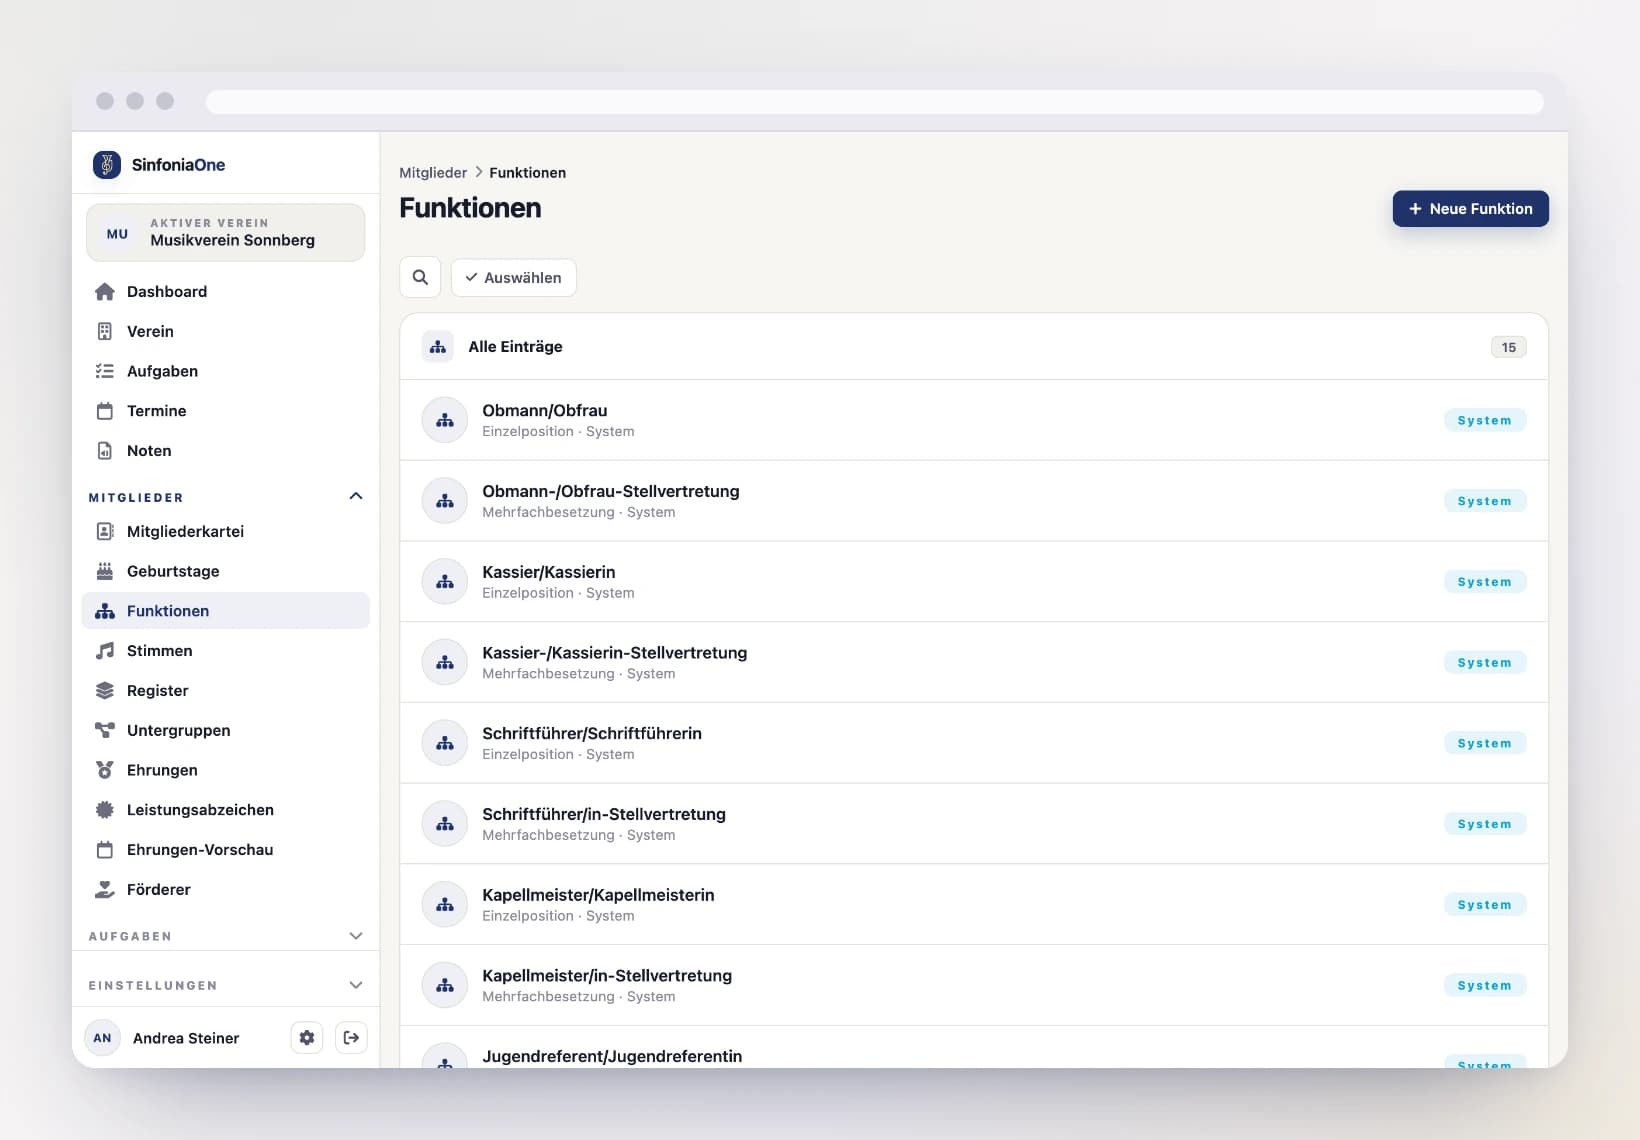Go to Untergruppen in the sidebar
Image resolution: width=1640 pixels, height=1140 pixels.
(226, 731)
